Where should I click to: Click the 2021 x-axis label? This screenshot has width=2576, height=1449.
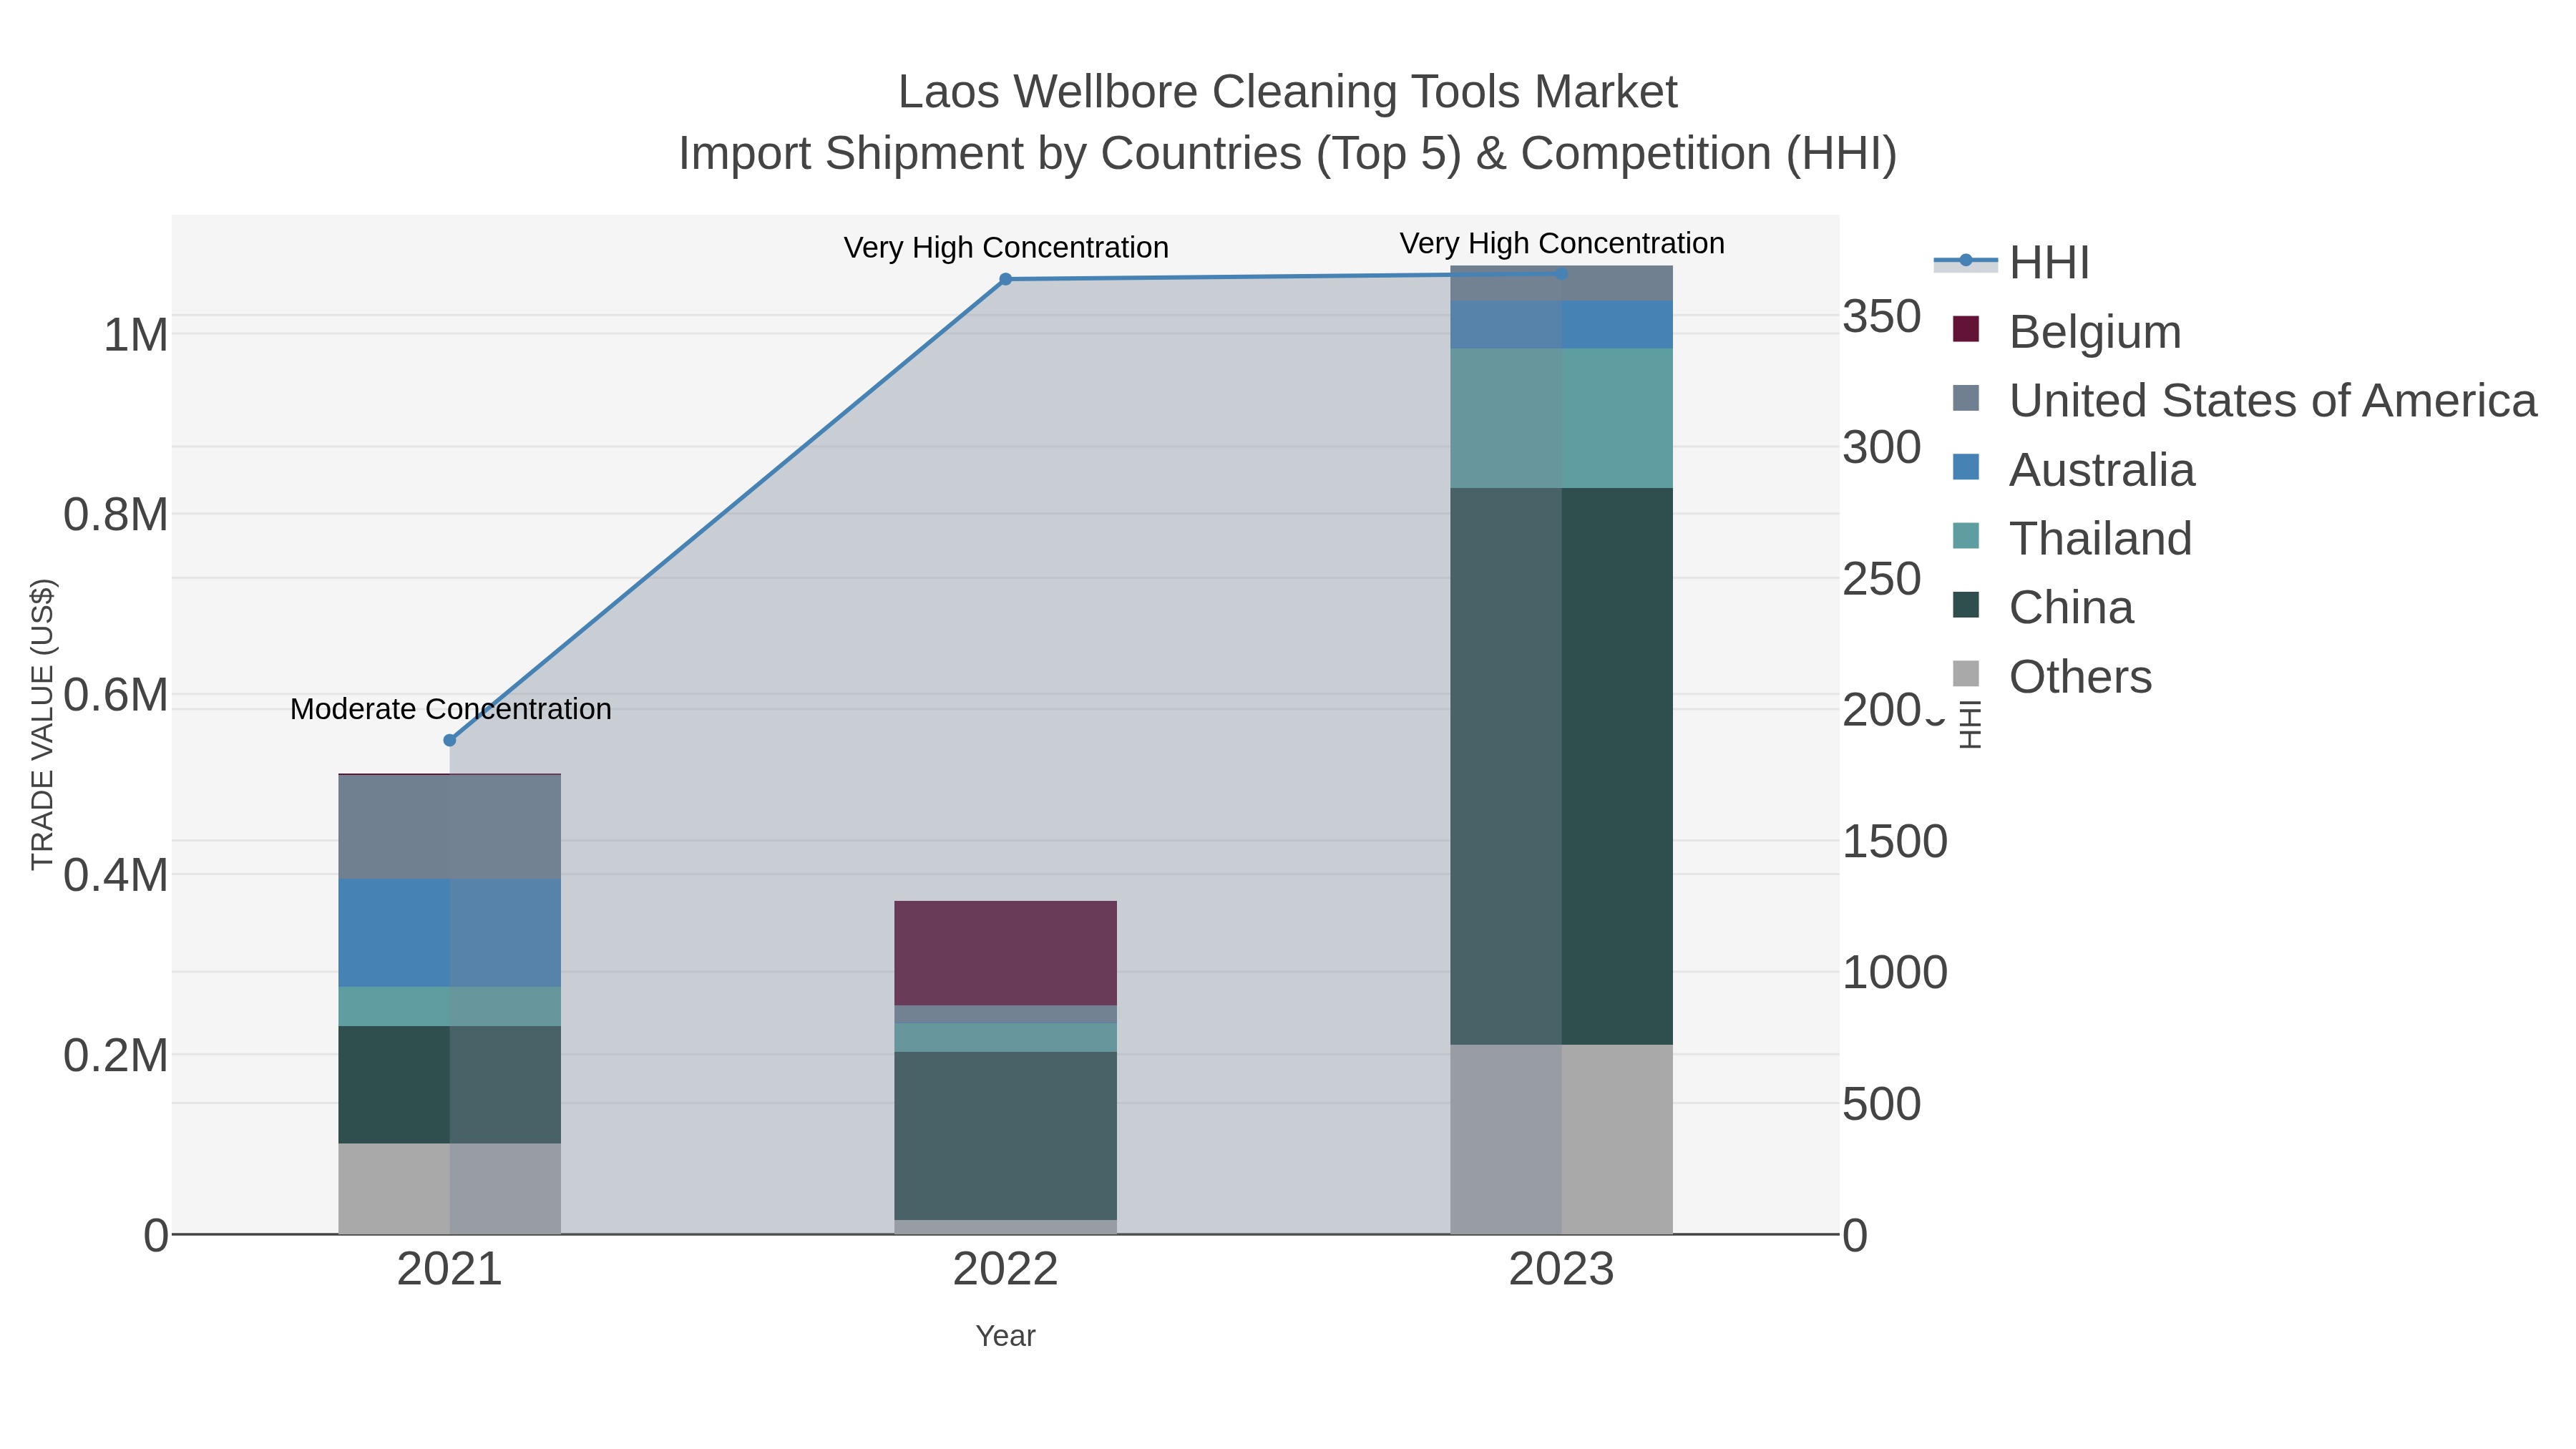(x=450, y=1270)
